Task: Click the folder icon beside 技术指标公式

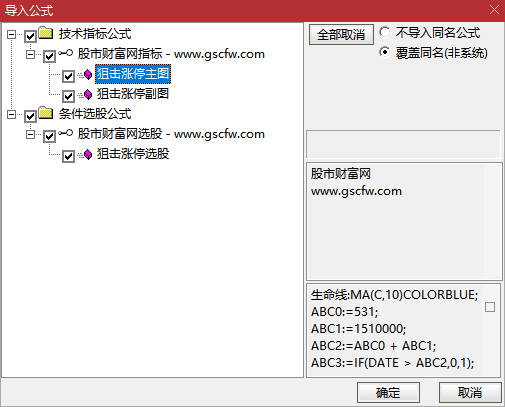Action: 46,33
